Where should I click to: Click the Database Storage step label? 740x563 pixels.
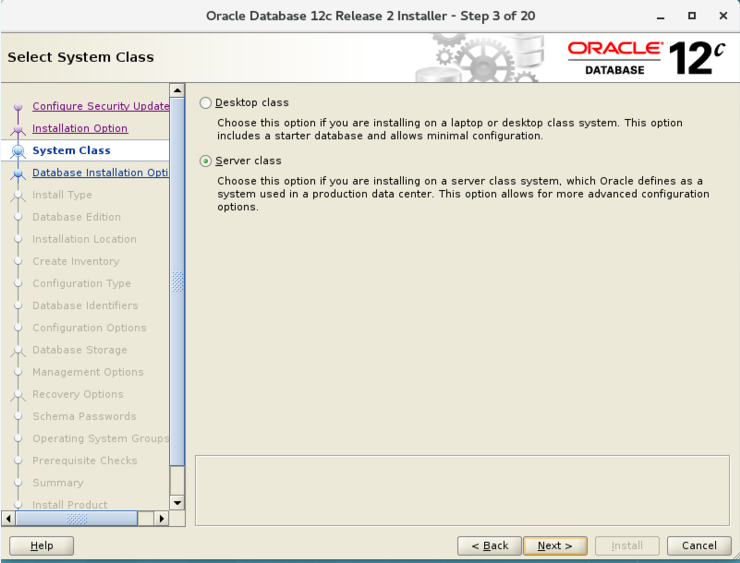coord(79,350)
